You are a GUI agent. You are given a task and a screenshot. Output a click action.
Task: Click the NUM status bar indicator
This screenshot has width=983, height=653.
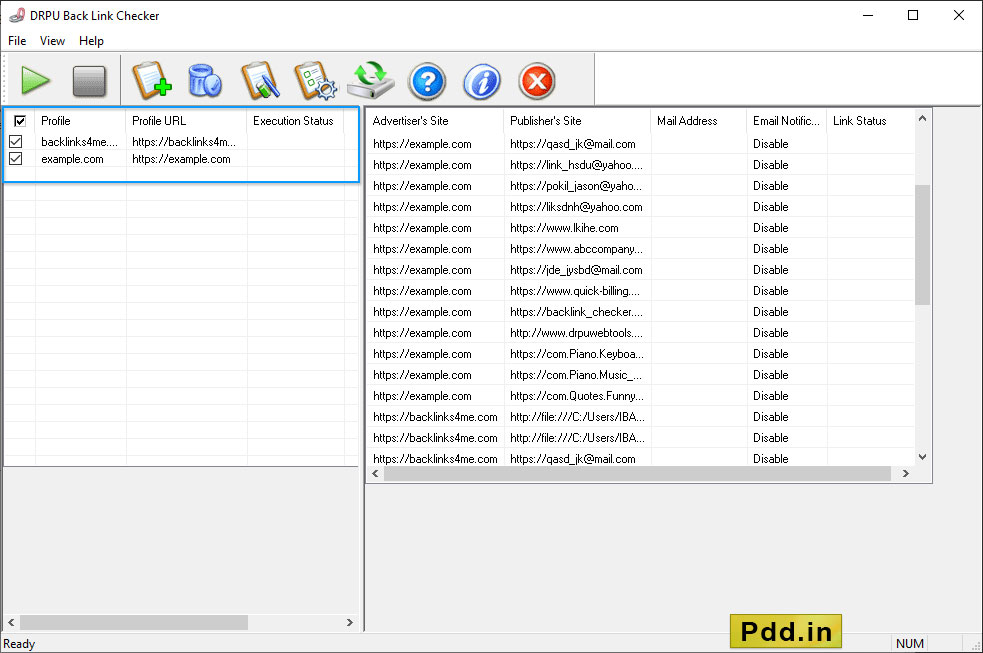point(909,644)
